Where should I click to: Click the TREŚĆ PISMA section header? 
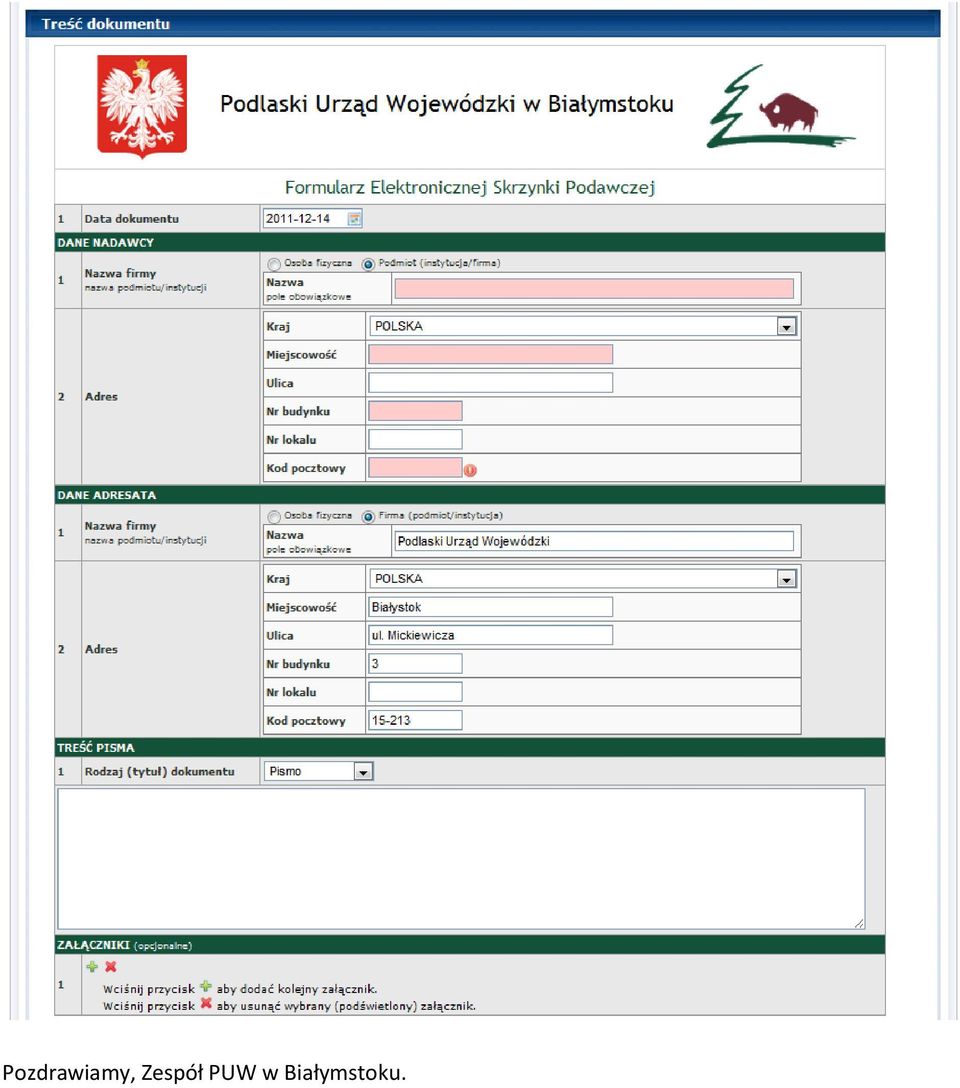pos(470,747)
